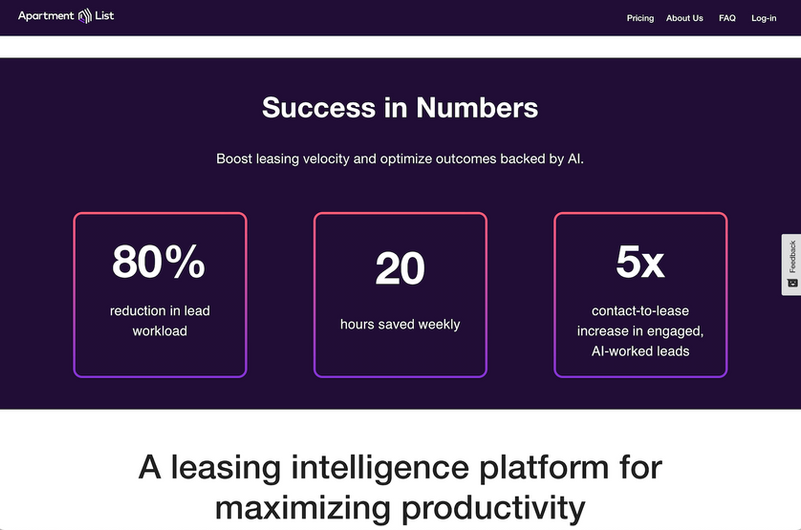The width and height of the screenshot is (801, 530).
Task: Click the "Boost leasing velocity" subtitle text
Action: [x=400, y=159]
